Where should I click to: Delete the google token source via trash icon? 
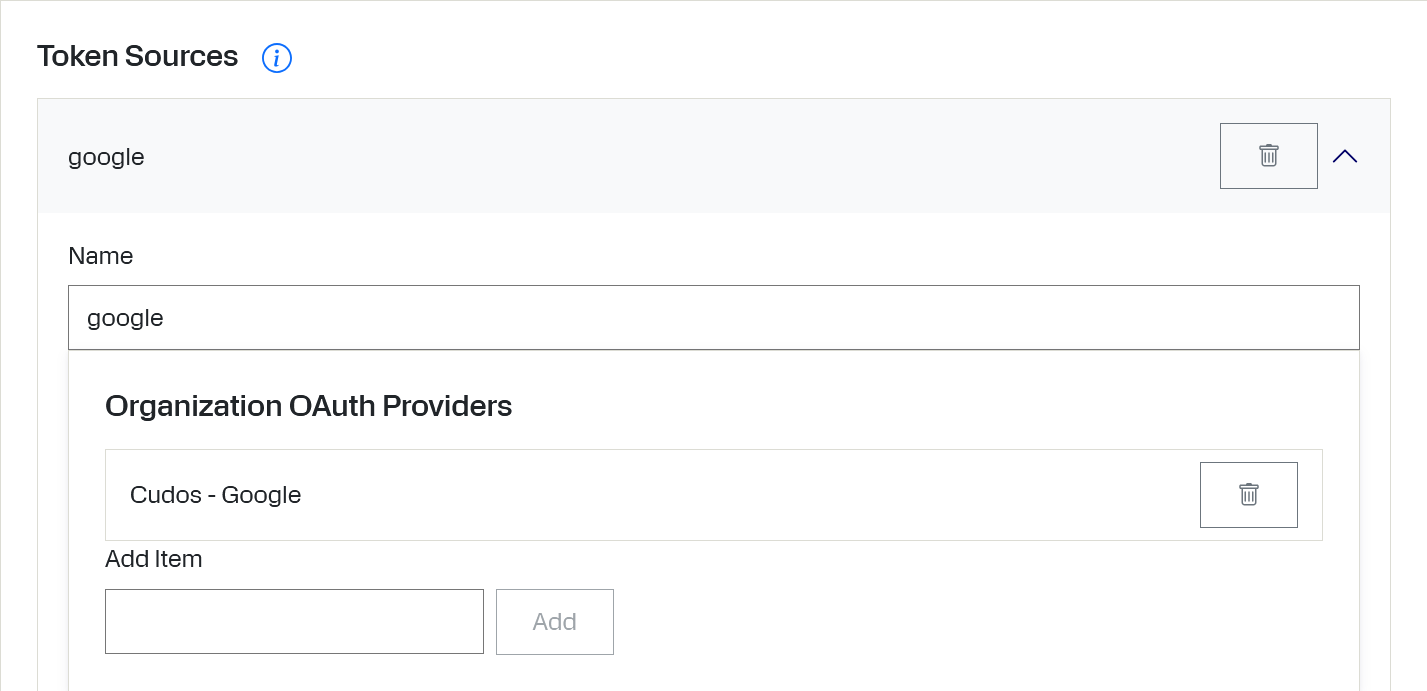(x=1269, y=156)
